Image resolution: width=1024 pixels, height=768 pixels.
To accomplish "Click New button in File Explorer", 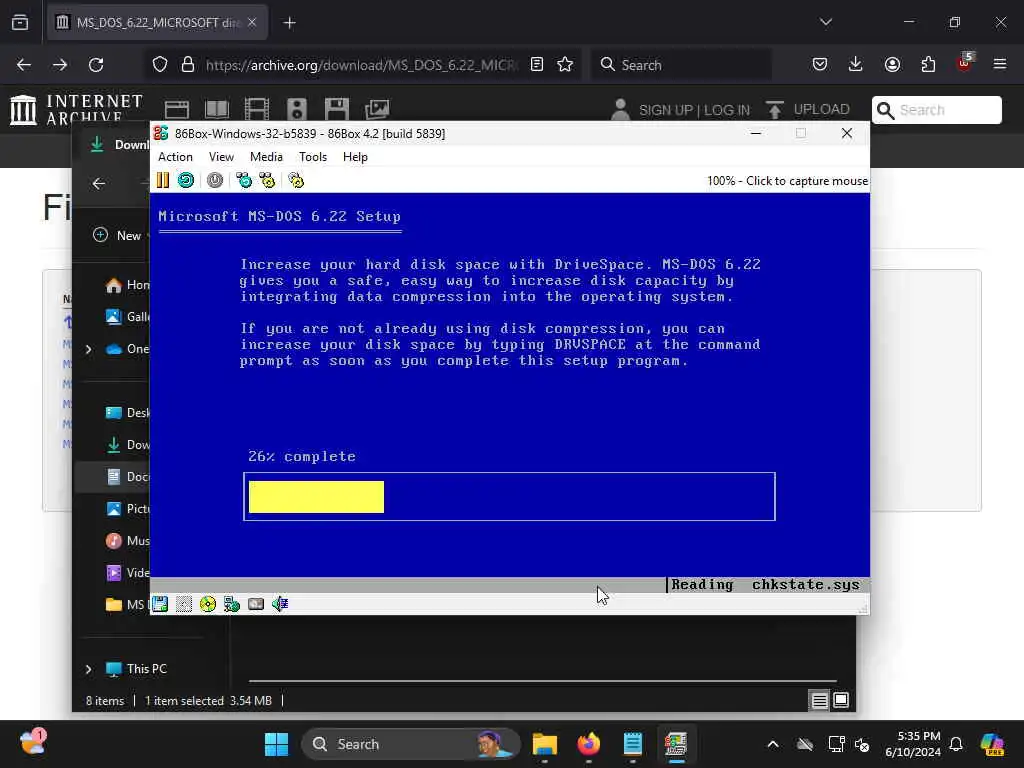I will point(118,235).
